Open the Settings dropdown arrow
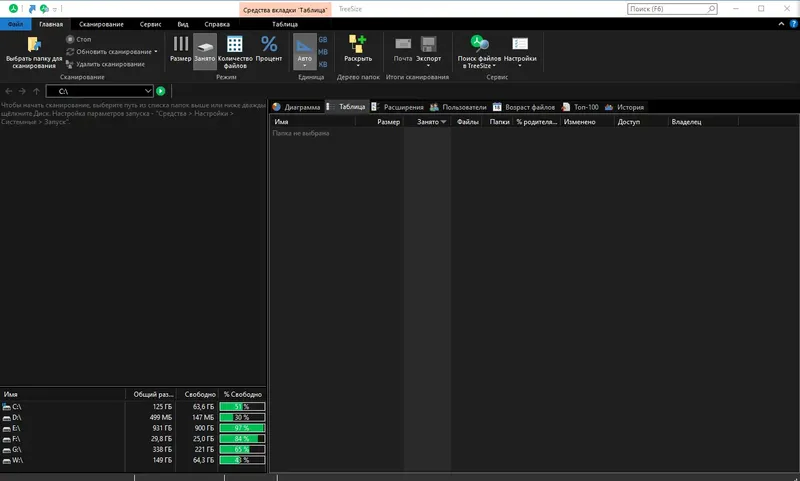The width and height of the screenshot is (800, 481). [520, 66]
